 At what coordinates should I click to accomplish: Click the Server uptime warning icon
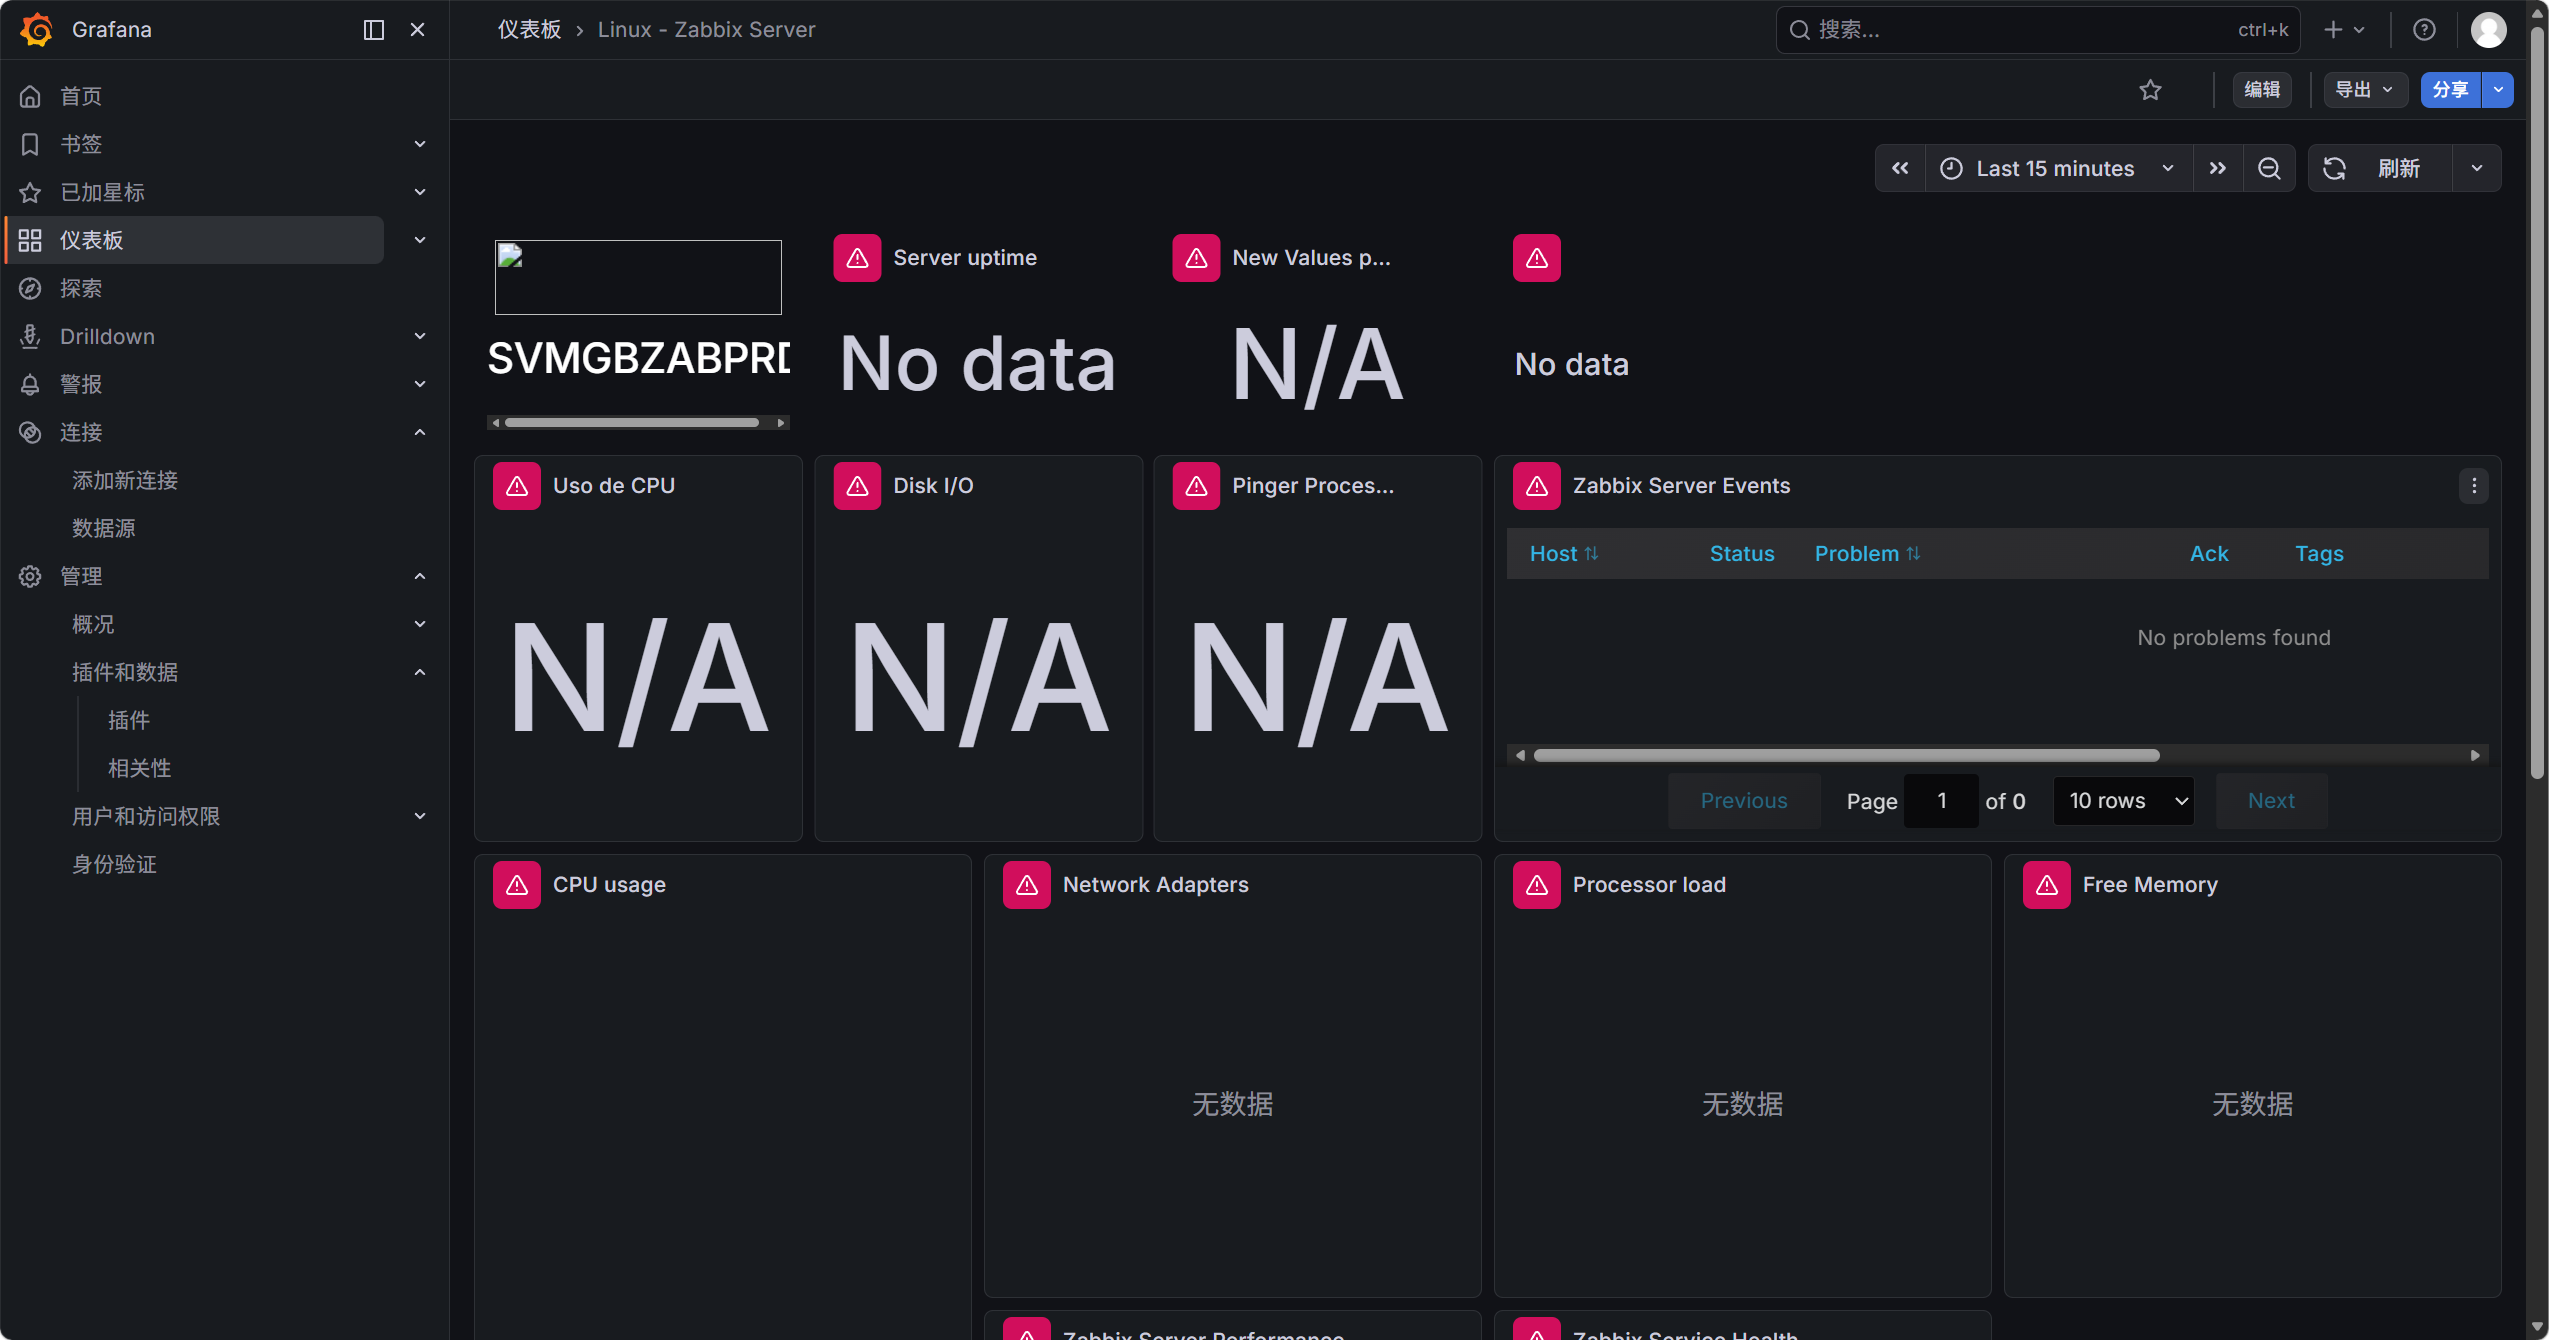[x=857, y=258]
